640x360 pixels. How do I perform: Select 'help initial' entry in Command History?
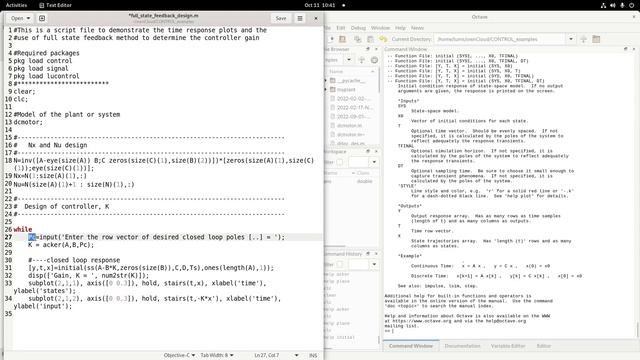(340, 337)
